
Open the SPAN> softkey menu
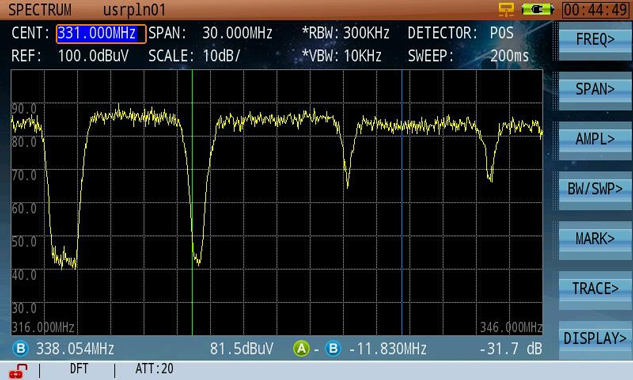[595, 91]
